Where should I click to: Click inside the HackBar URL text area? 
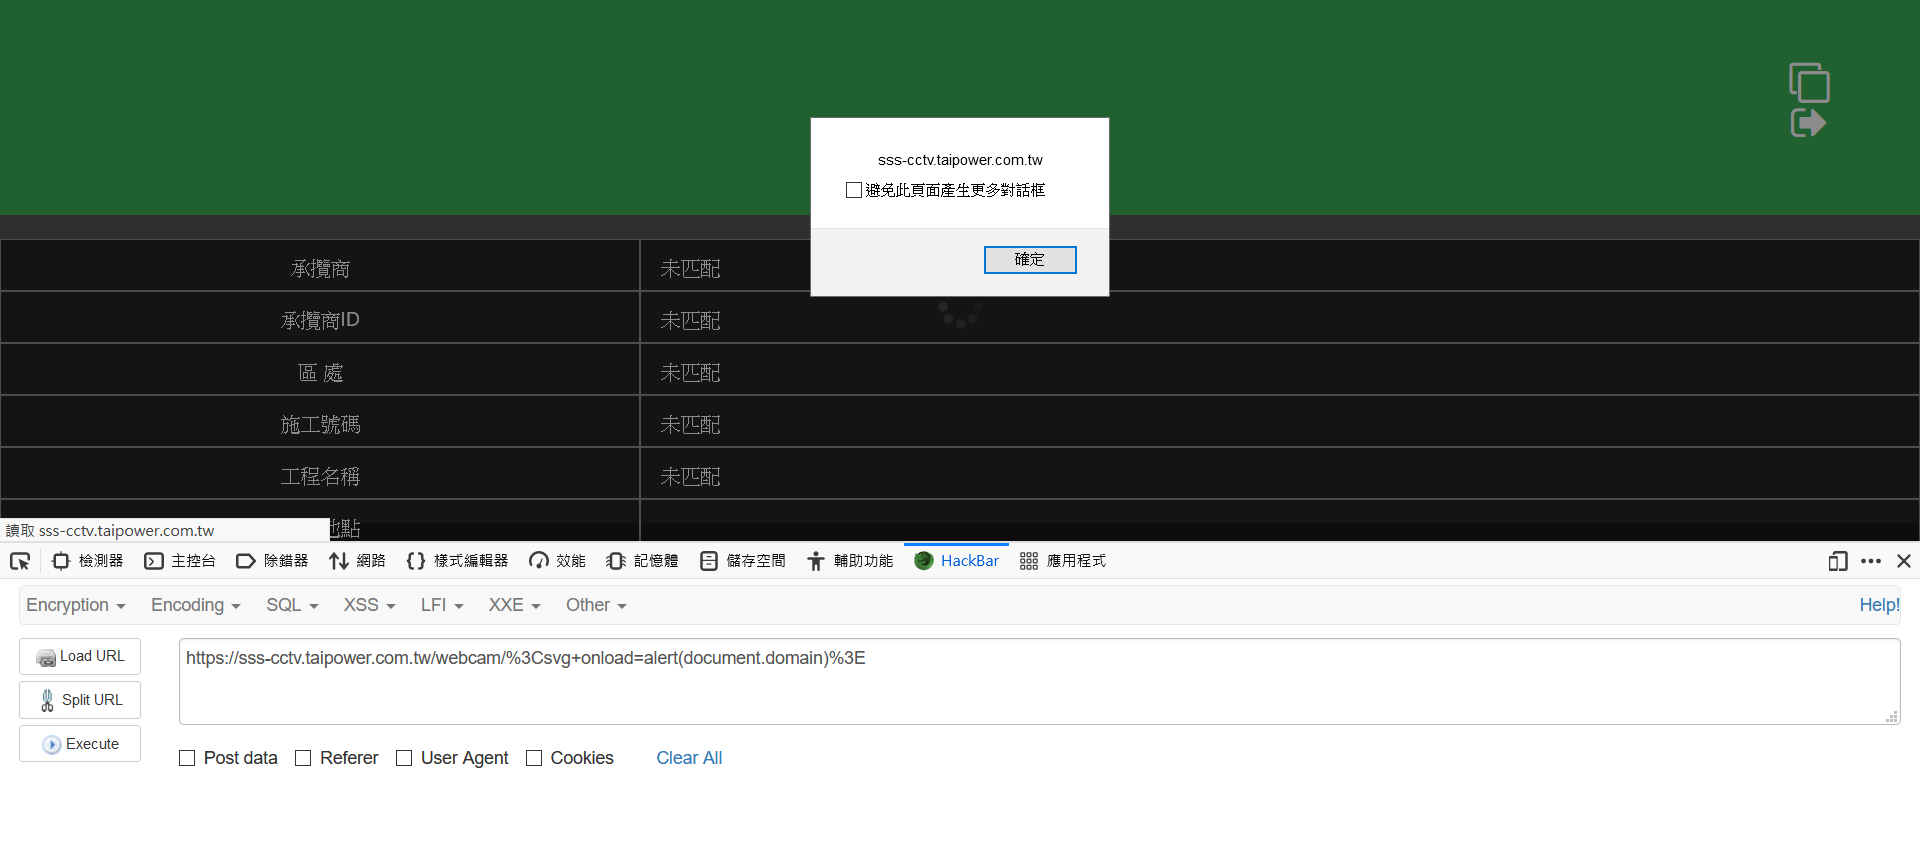pos(1039,681)
